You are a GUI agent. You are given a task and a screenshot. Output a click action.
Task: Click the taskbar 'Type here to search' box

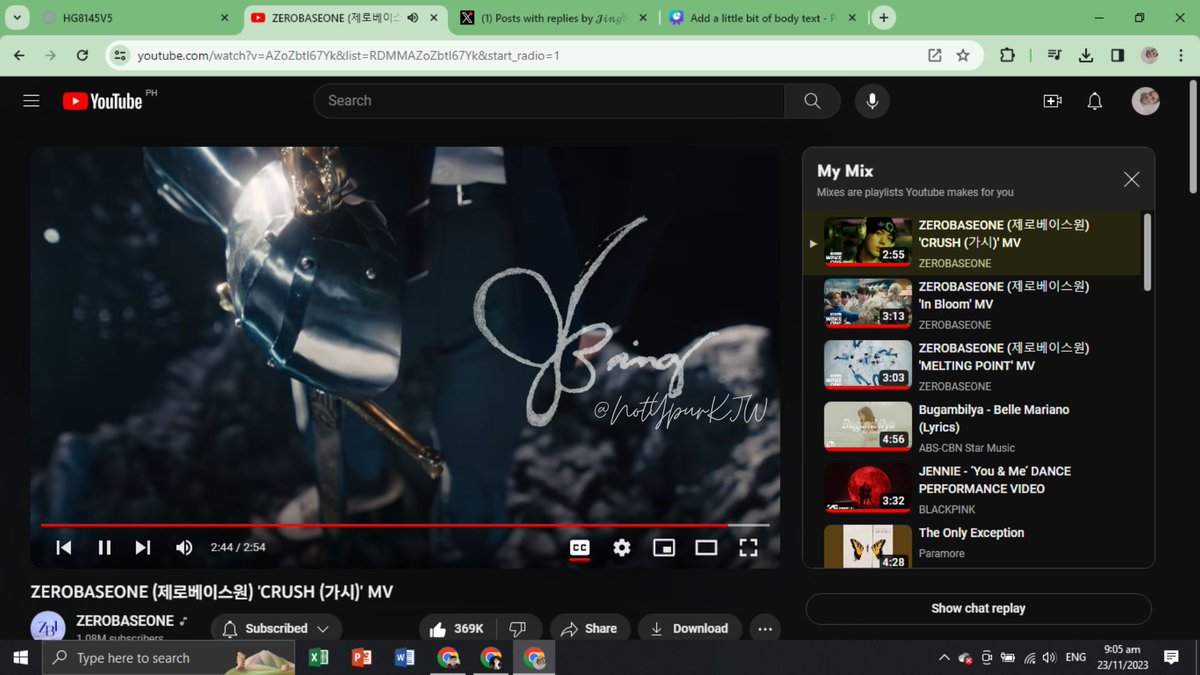[x=168, y=657]
